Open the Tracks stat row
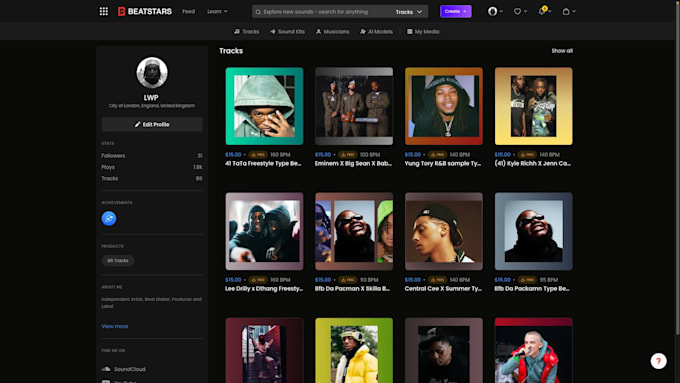 [x=152, y=178]
